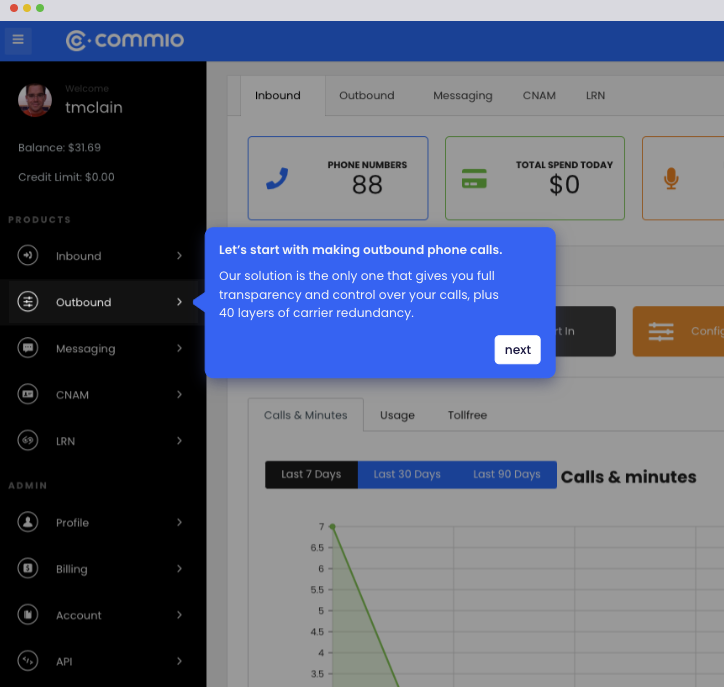
Task: Expand the Outbound menu chevron
Action: click(x=180, y=302)
